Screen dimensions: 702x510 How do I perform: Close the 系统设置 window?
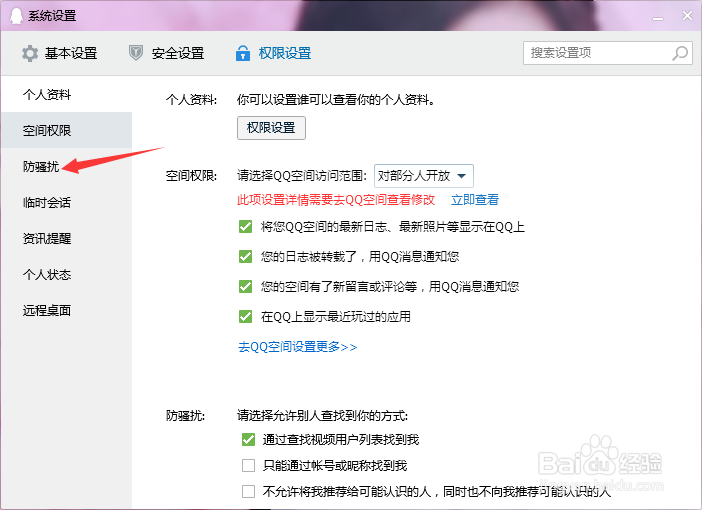[x=687, y=16]
